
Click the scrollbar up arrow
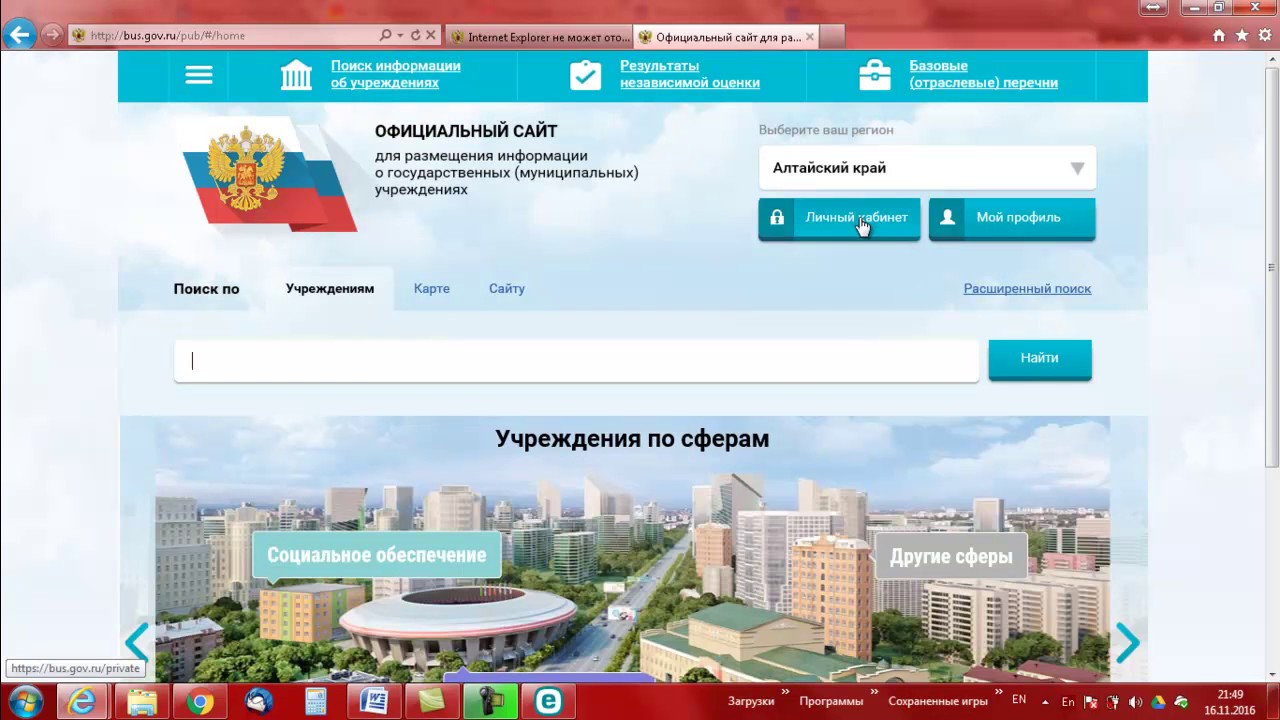coord(1272,58)
